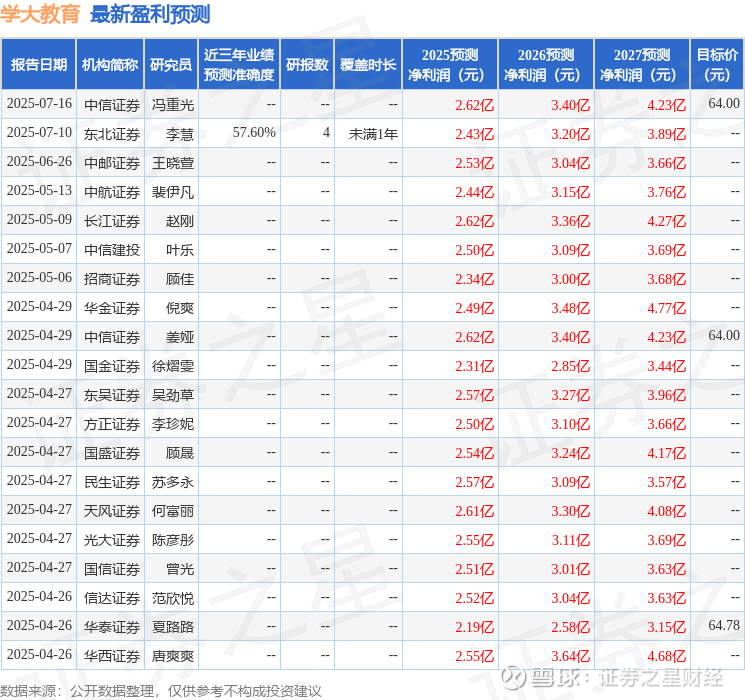This screenshot has width=745, height=700.
Task: Click analyst name 唐爽爽
Action: pos(173,656)
